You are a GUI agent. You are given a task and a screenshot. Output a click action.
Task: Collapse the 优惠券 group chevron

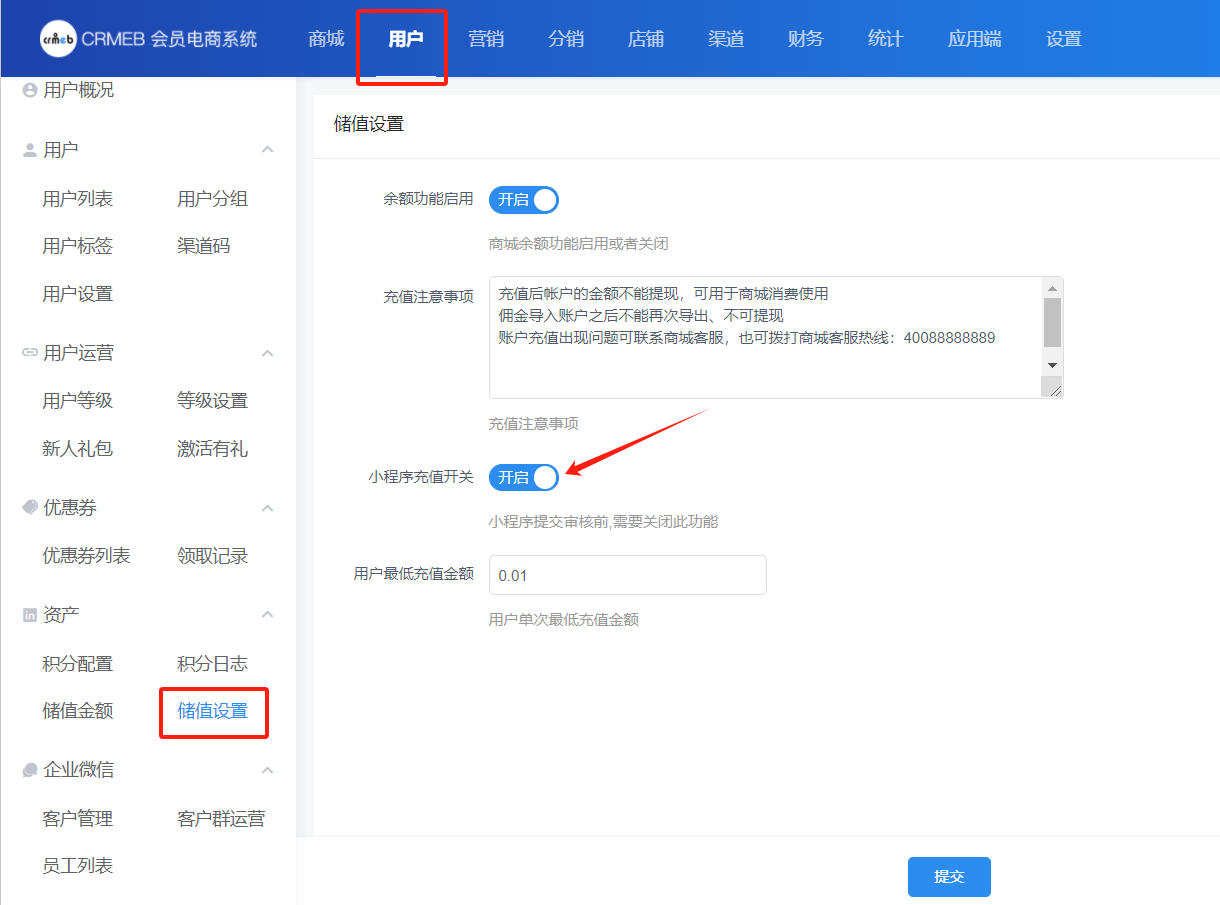pos(267,508)
